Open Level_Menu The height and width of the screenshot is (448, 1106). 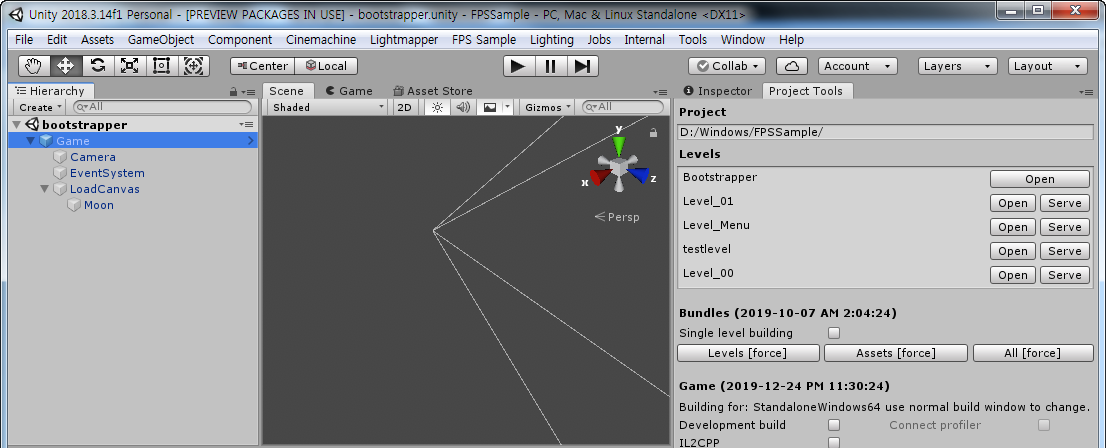(x=1013, y=227)
